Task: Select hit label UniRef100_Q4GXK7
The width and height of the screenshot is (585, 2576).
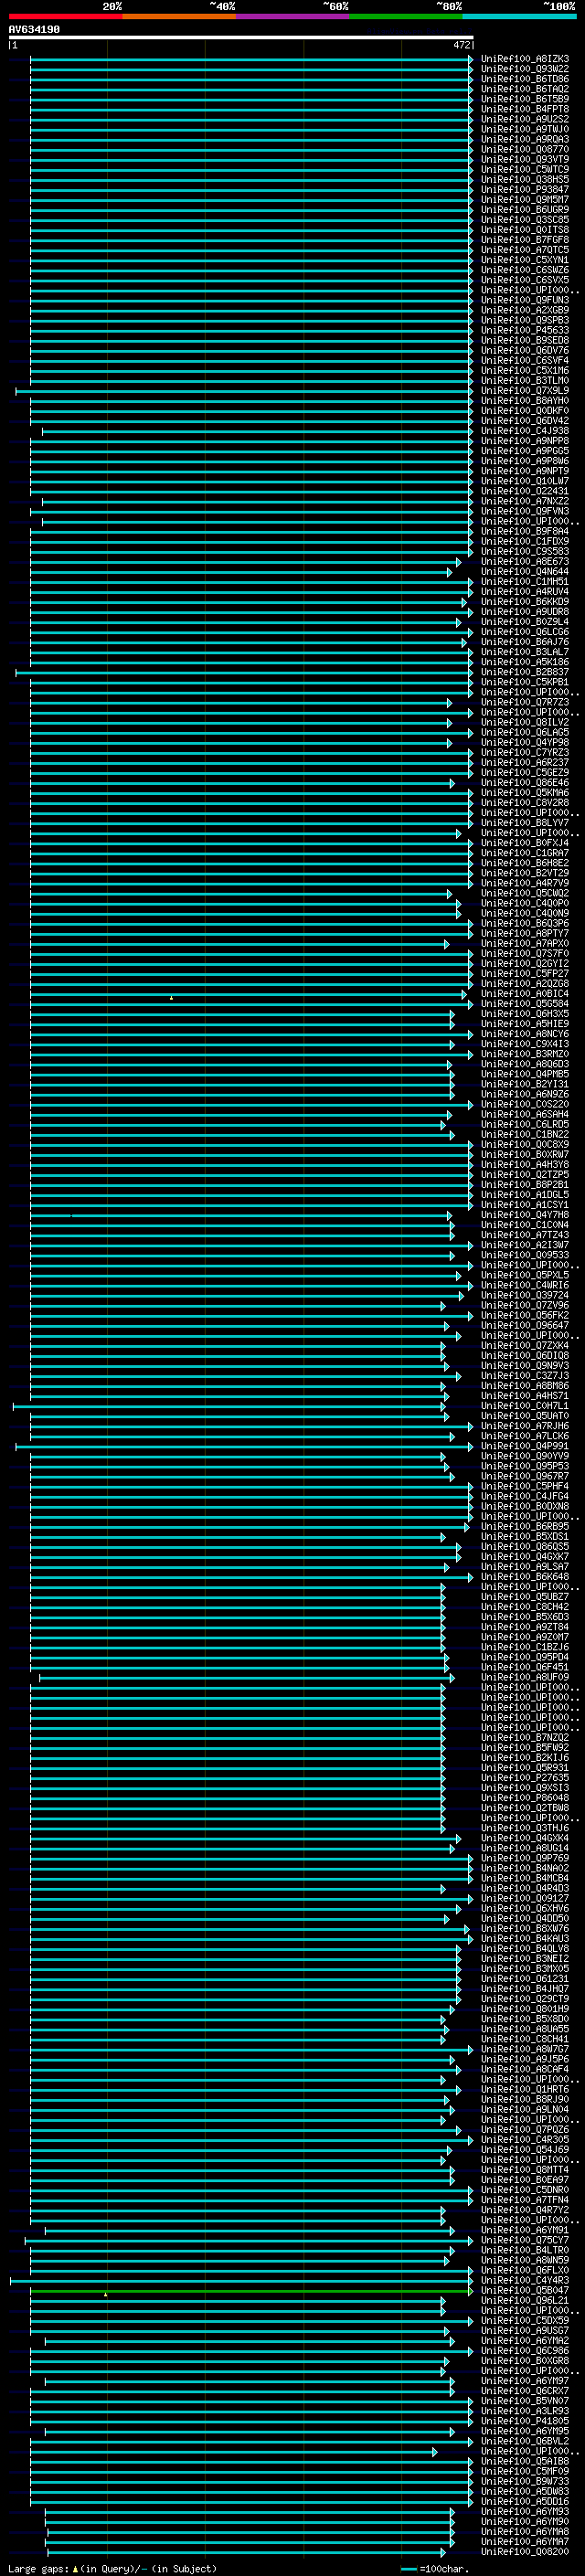Action: coord(525,1557)
